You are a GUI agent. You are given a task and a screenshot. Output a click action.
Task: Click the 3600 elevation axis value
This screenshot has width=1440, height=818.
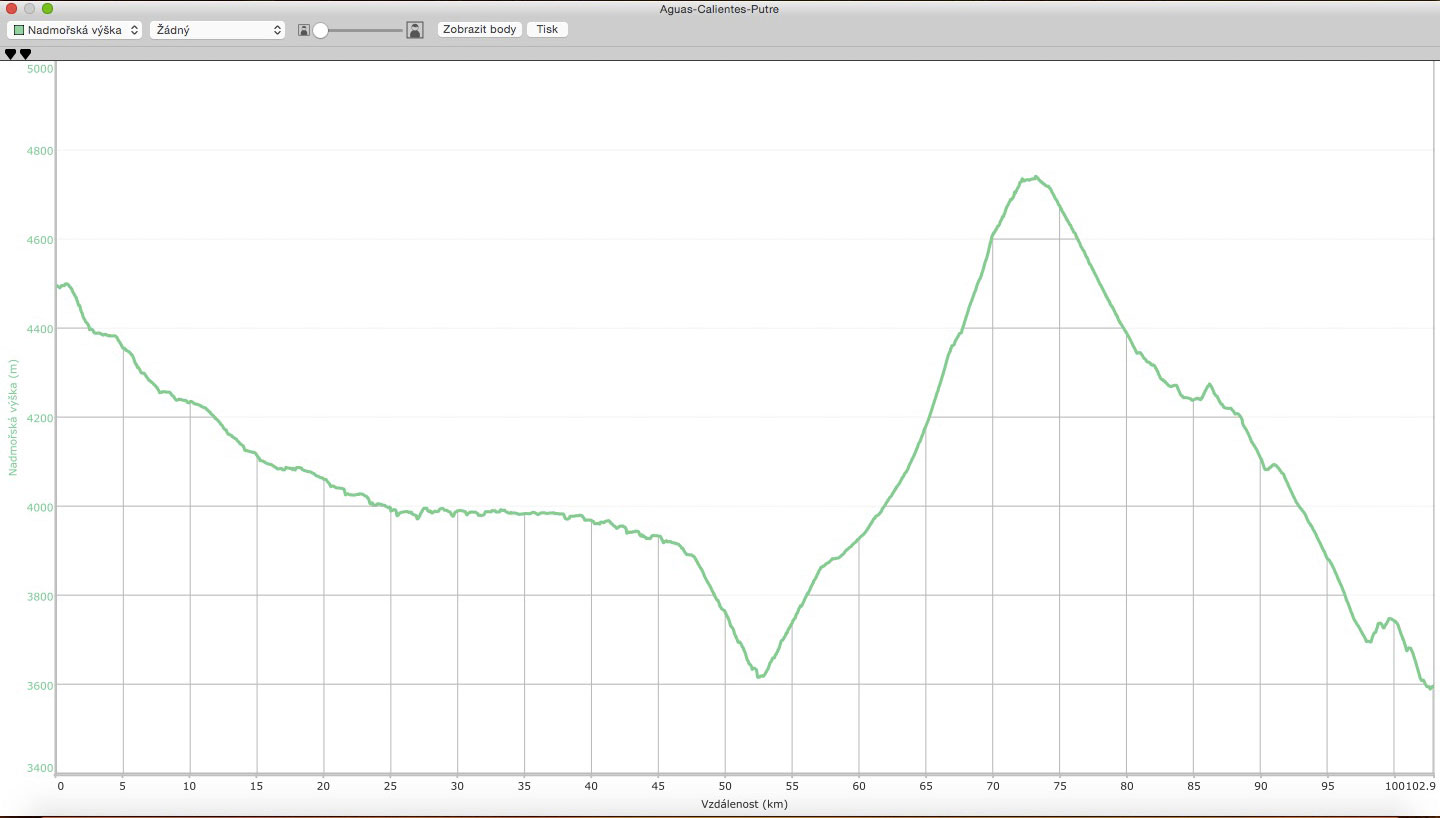pos(42,685)
